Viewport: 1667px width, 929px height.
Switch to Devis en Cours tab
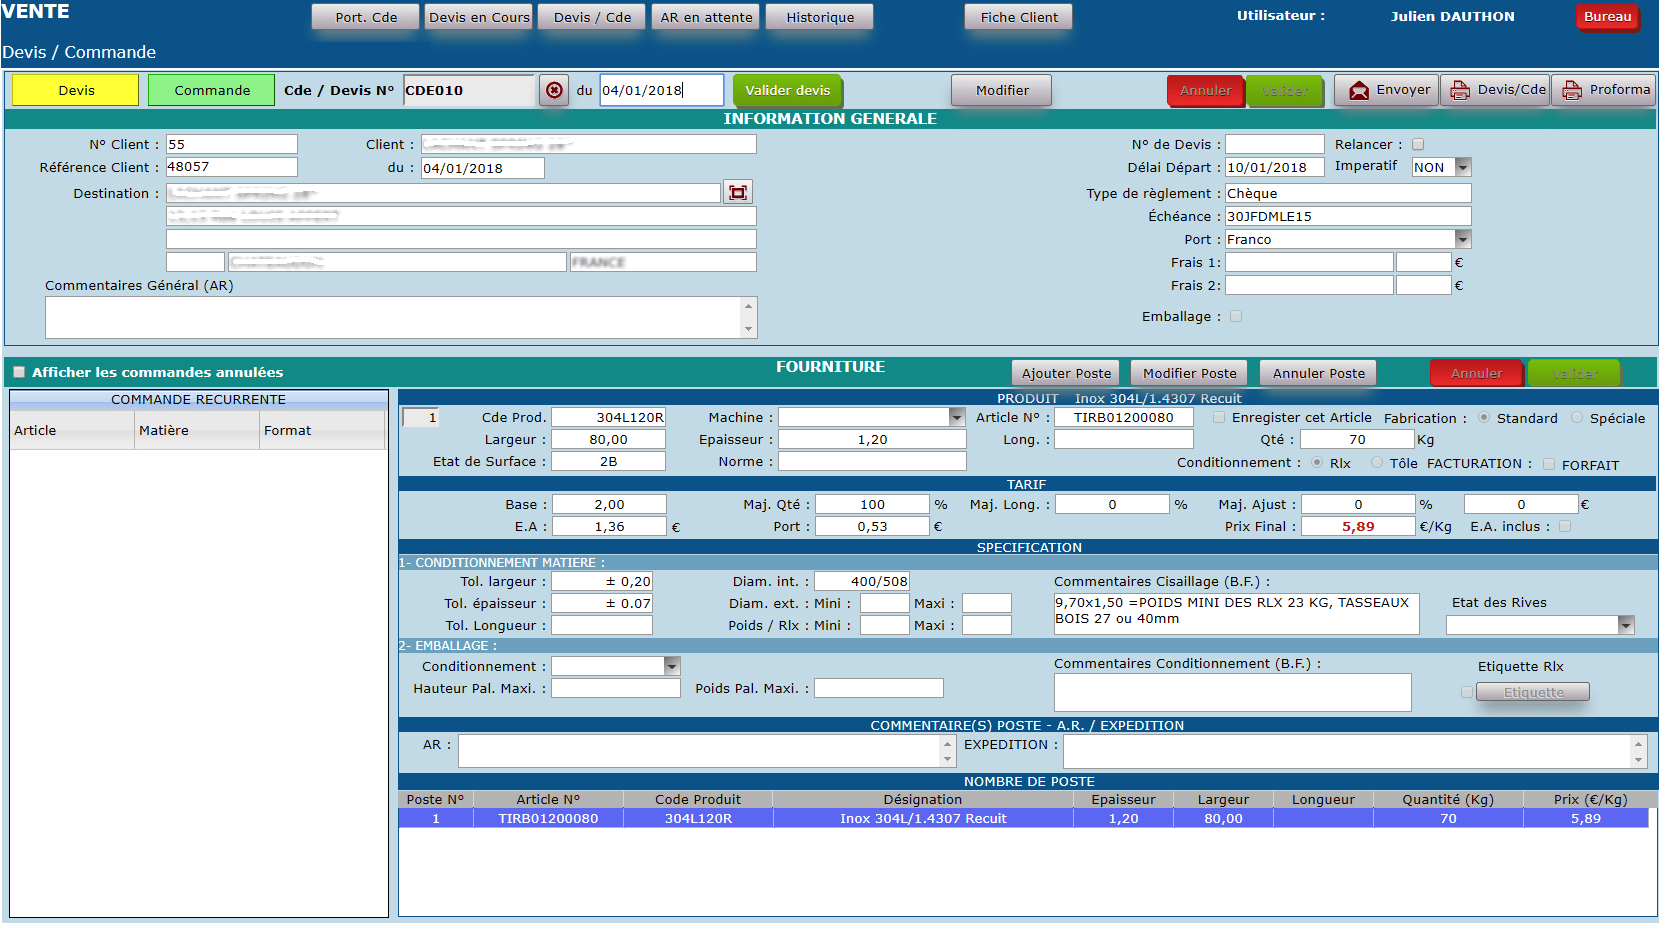tap(479, 17)
